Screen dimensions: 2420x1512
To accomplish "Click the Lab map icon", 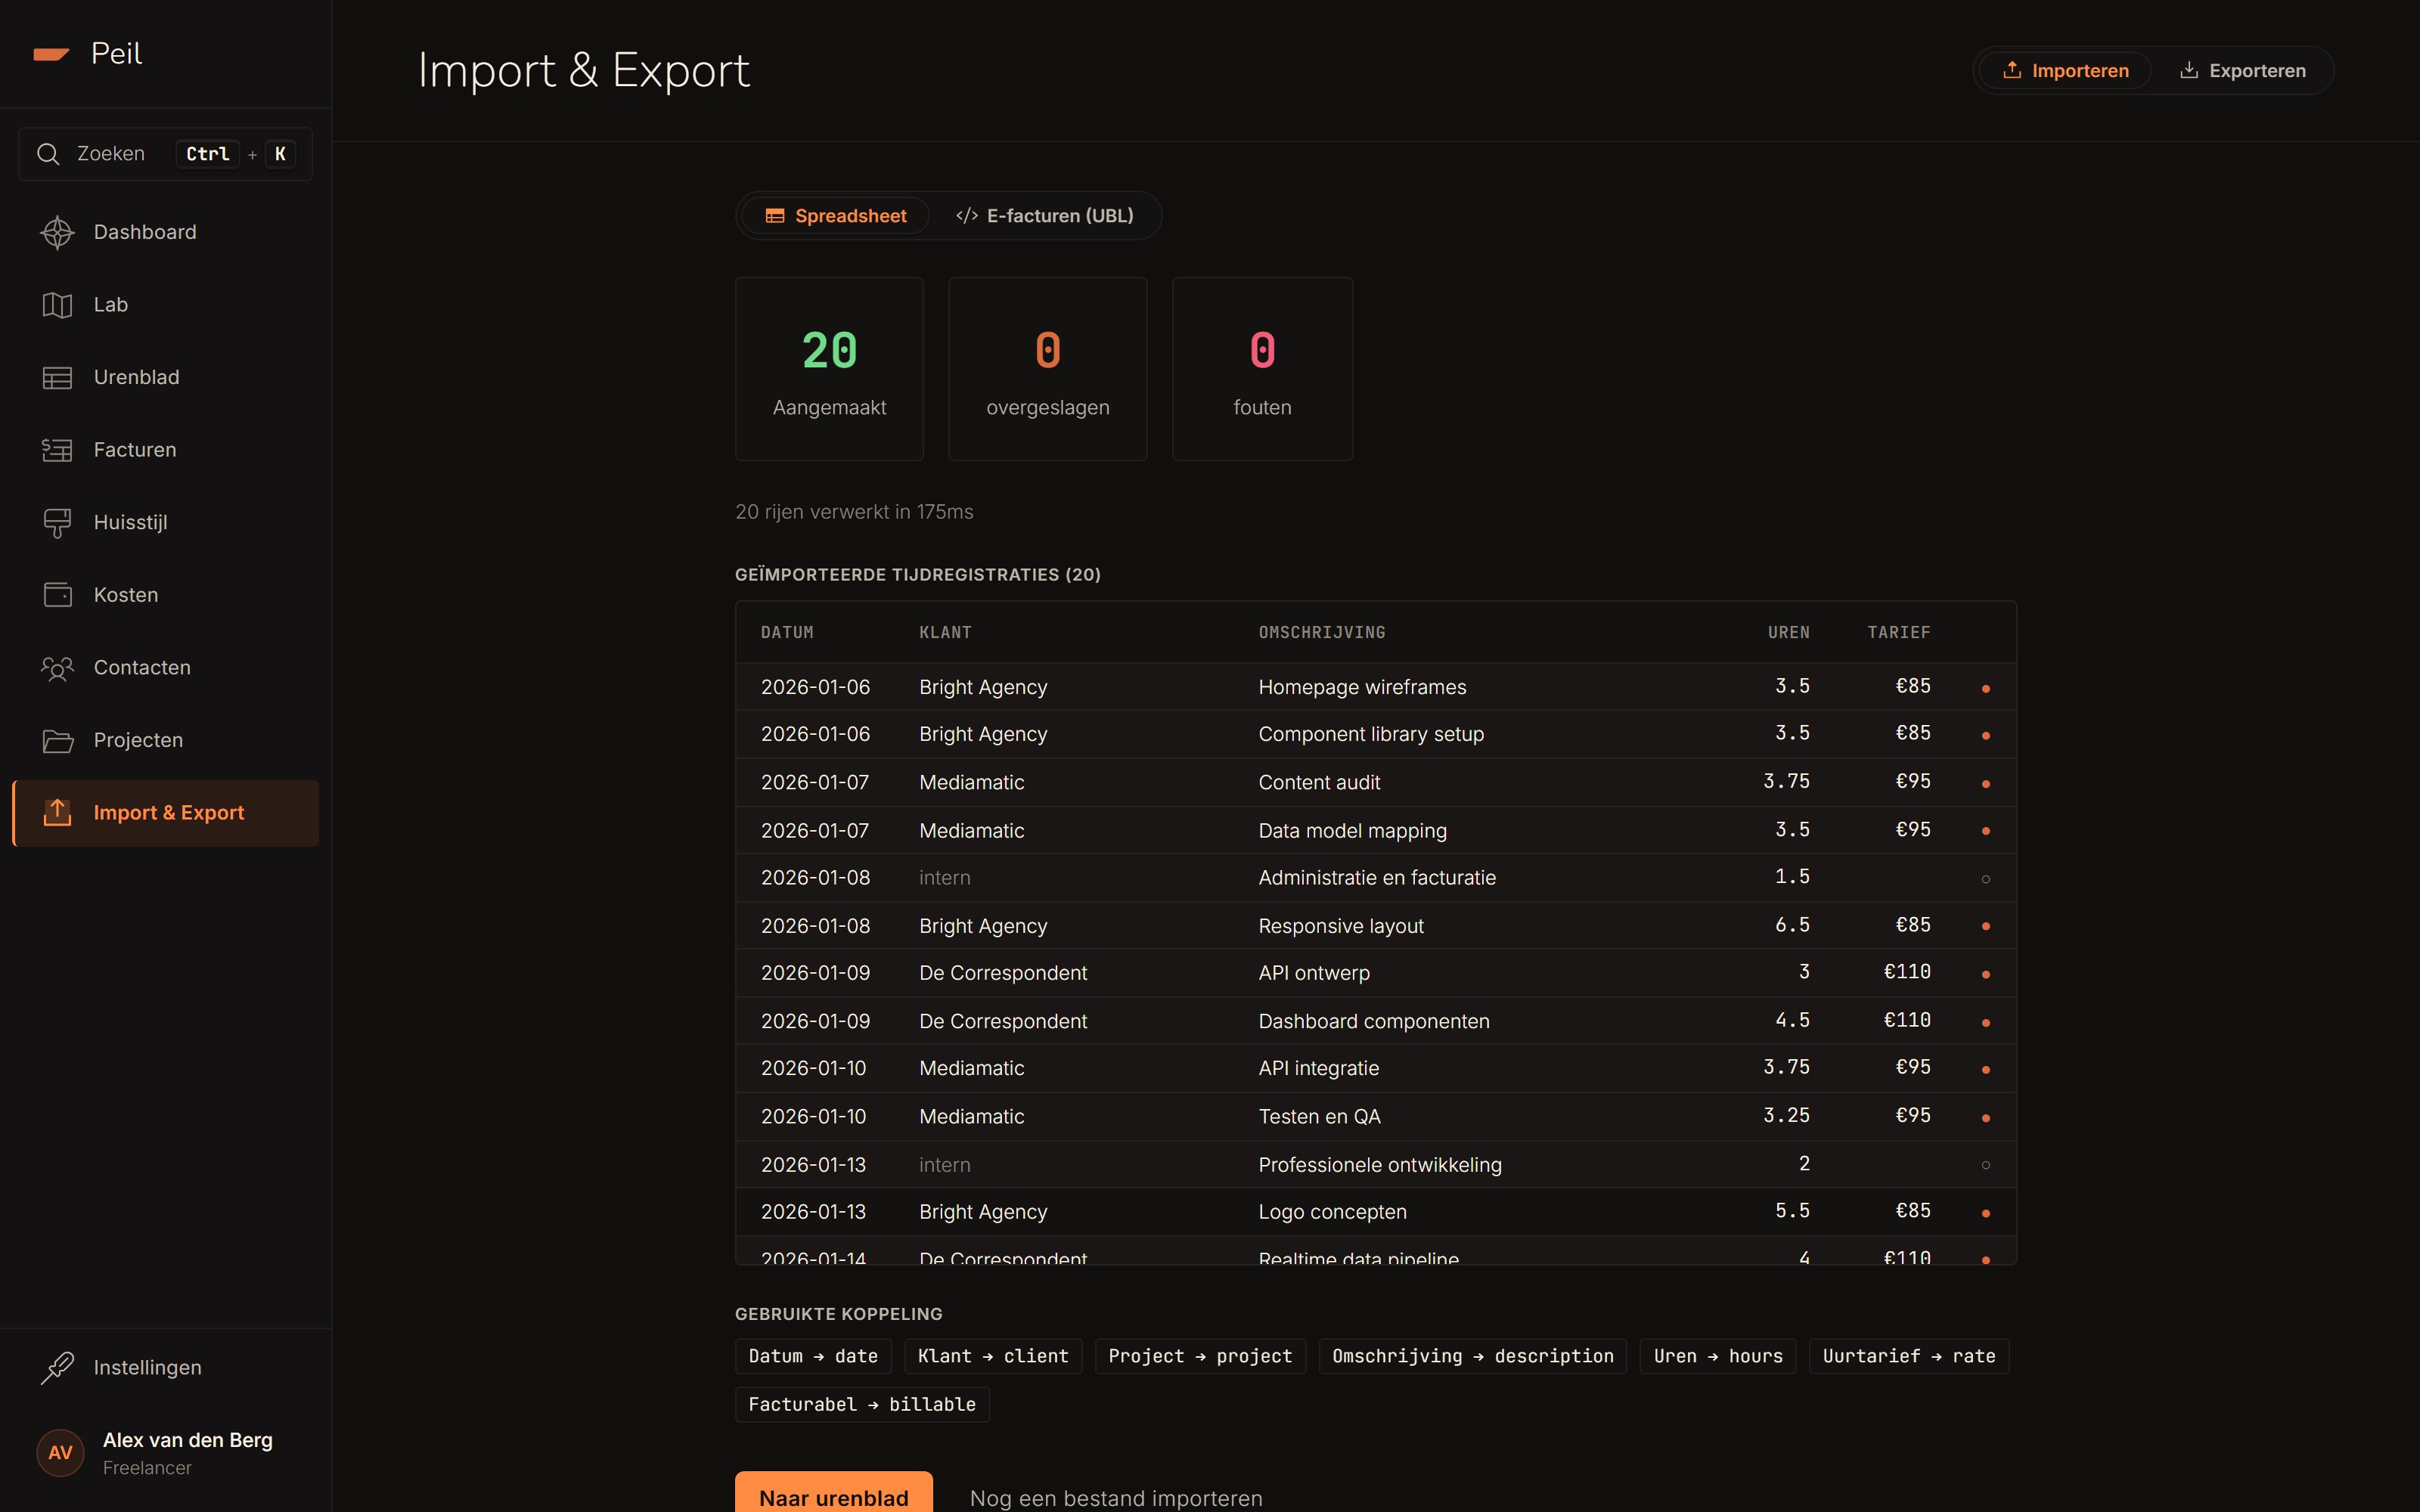I will click(x=57, y=305).
